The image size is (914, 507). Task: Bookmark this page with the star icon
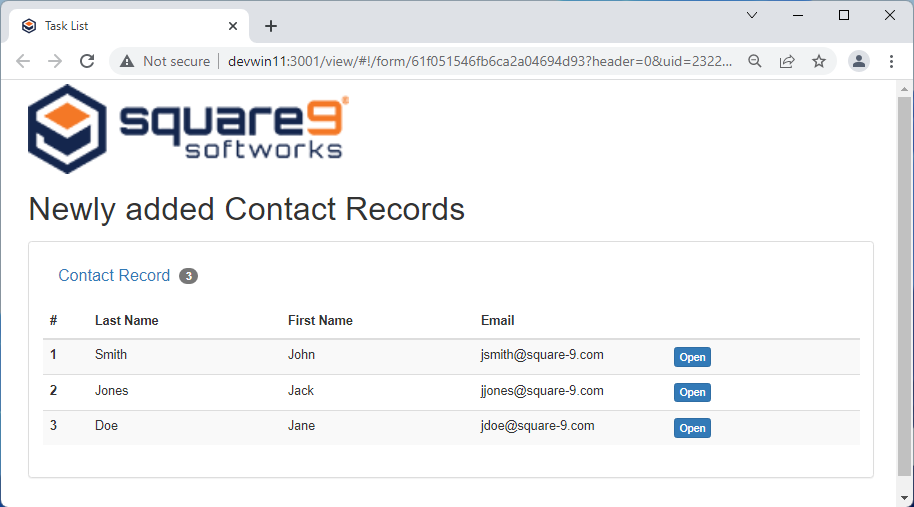[819, 61]
